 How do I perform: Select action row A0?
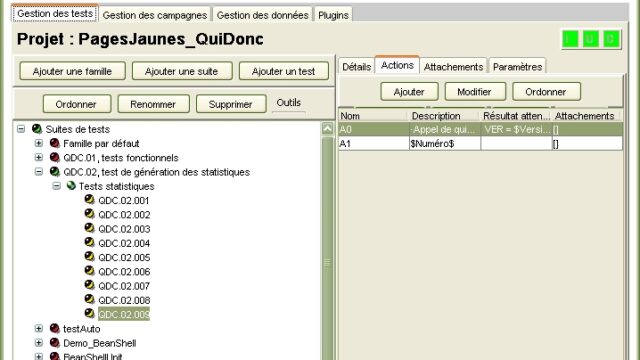[480, 129]
